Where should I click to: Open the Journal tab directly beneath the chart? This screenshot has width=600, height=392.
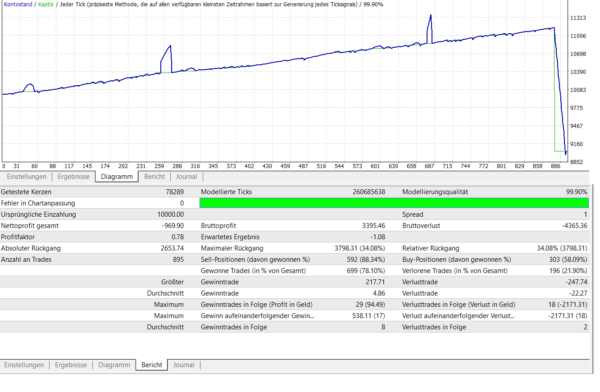click(x=186, y=176)
